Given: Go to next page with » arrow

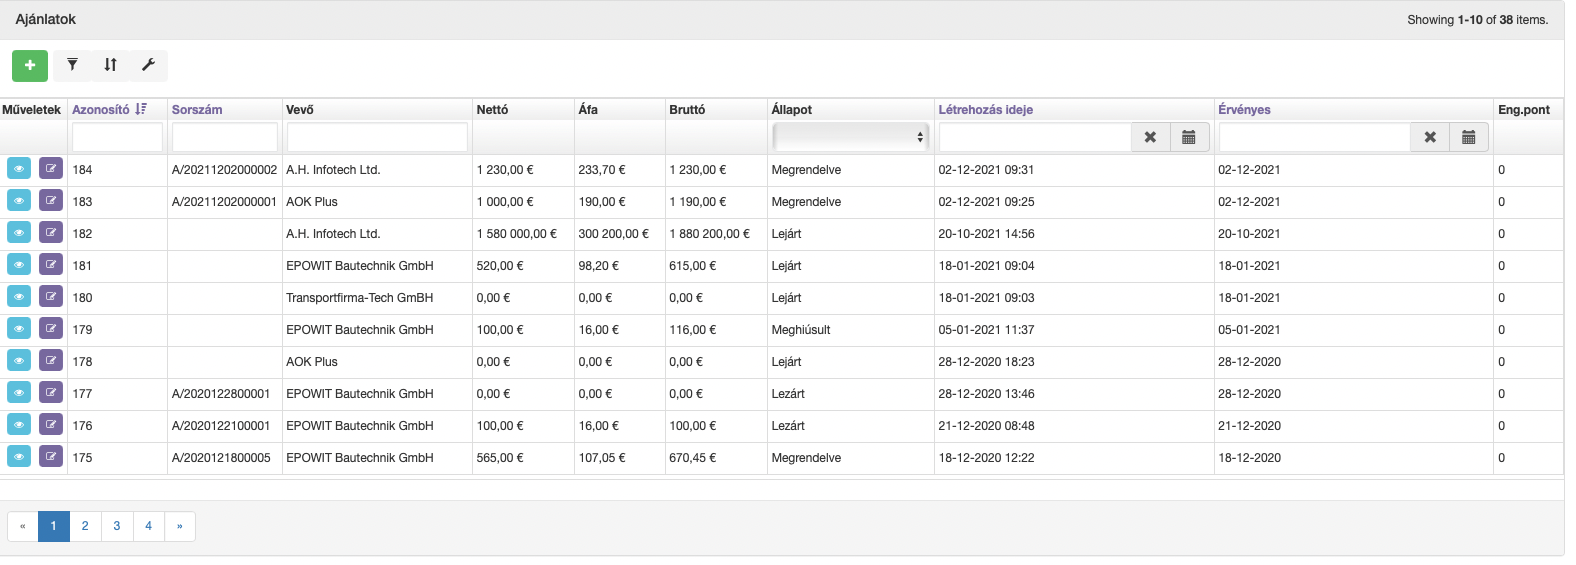Looking at the screenshot, I should click(x=180, y=526).
